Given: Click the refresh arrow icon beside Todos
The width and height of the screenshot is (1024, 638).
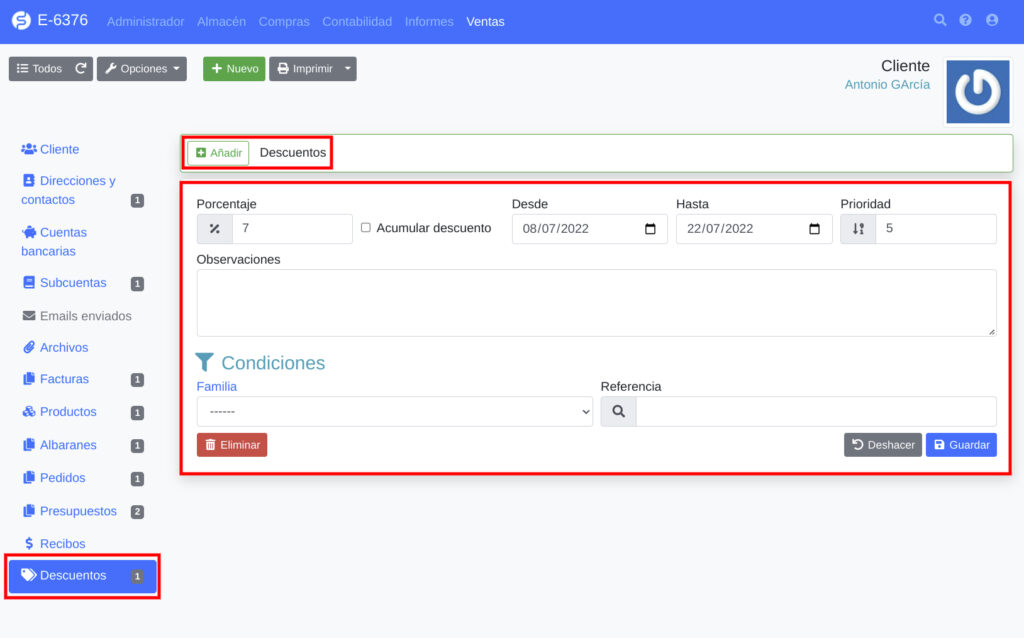Looking at the screenshot, I should tap(81, 69).
